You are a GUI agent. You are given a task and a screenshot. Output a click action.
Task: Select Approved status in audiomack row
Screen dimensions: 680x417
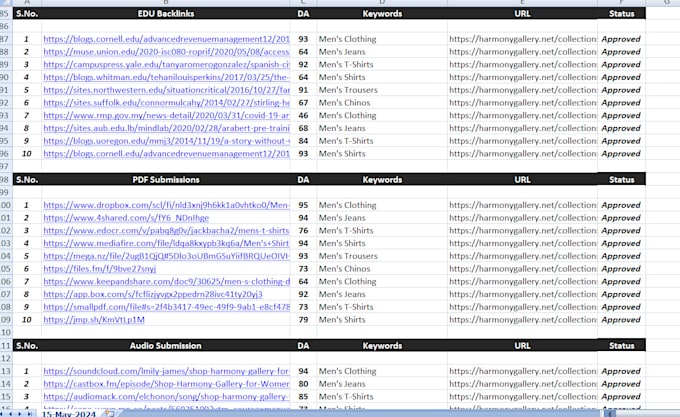(x=621, y=397)
